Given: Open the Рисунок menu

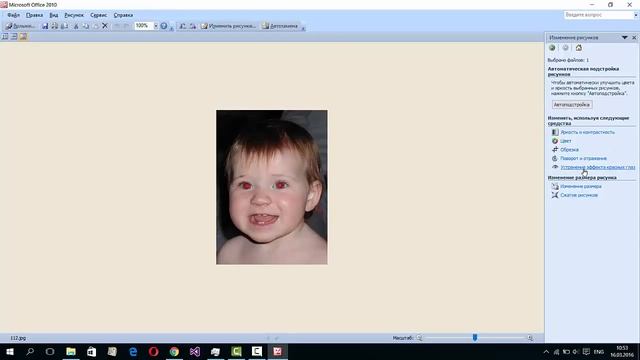Looking at the screenshot, I should coord(74,15).
